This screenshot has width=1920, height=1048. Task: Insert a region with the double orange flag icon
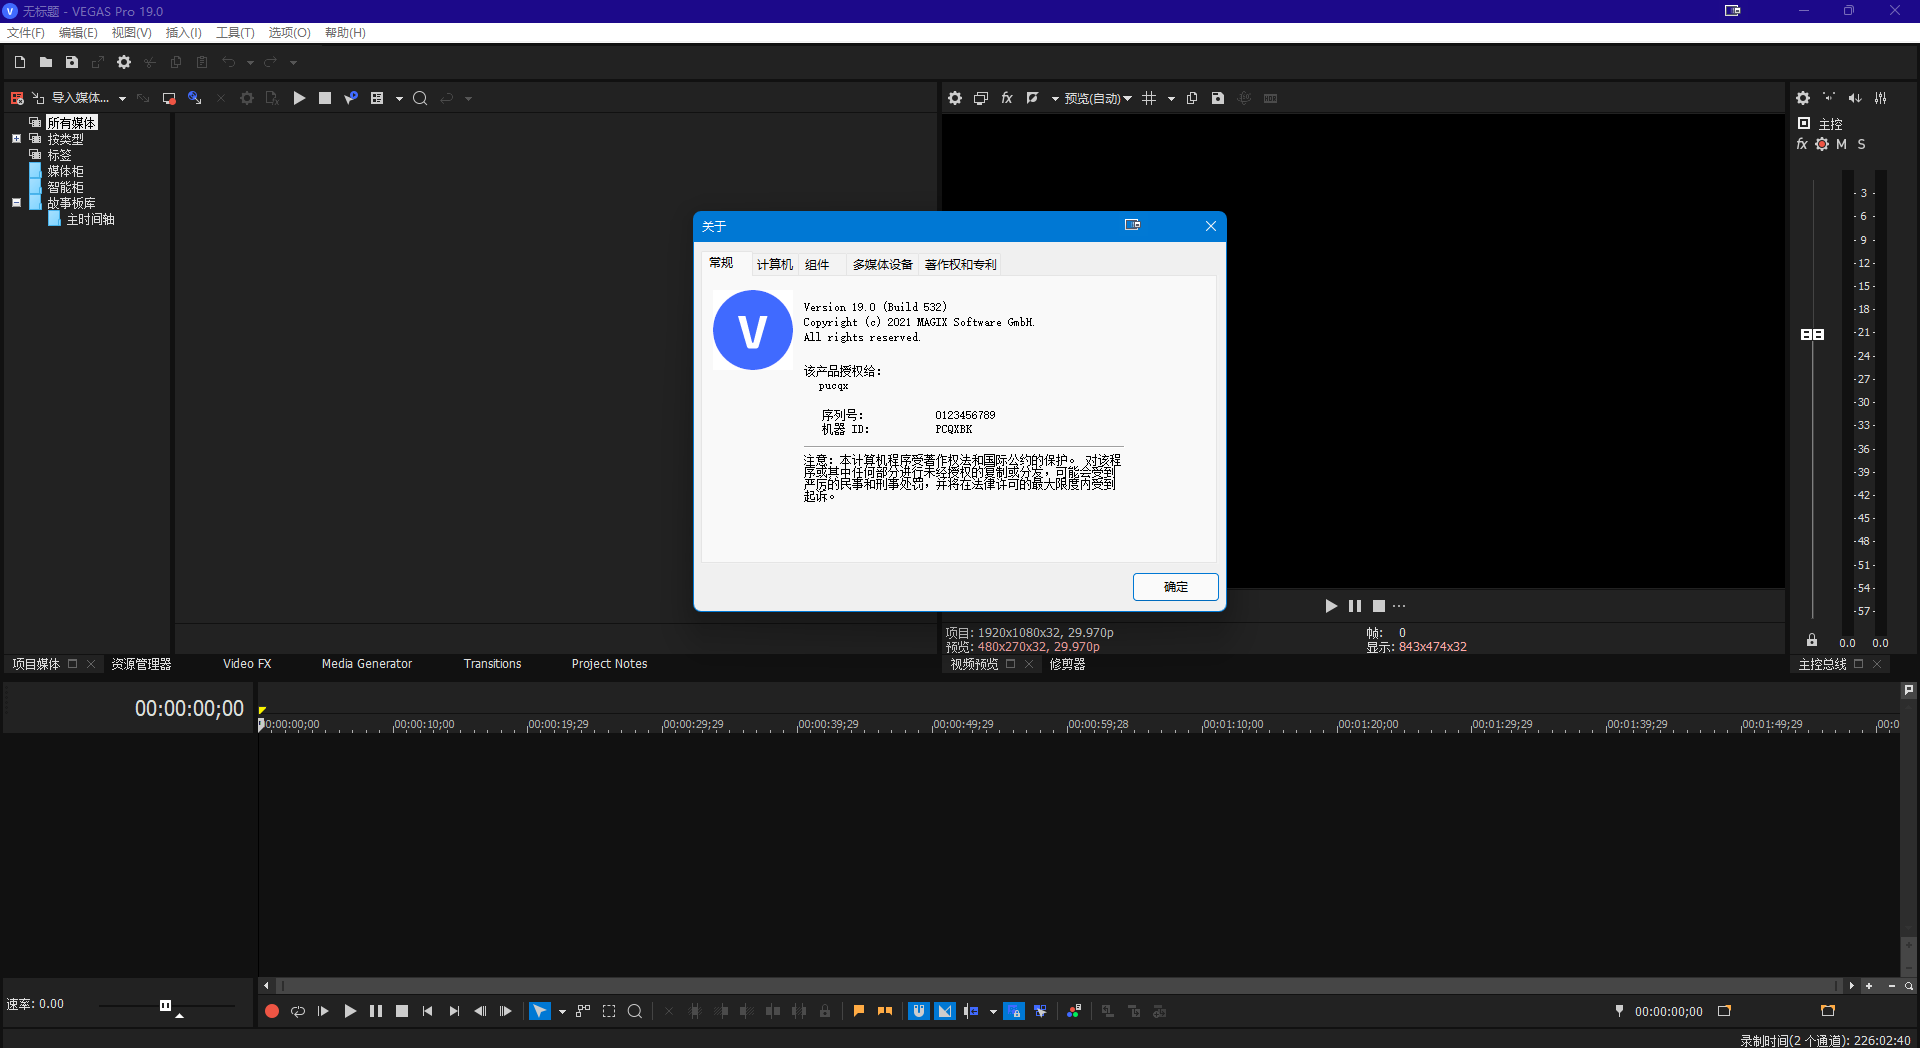(885, 1011)
